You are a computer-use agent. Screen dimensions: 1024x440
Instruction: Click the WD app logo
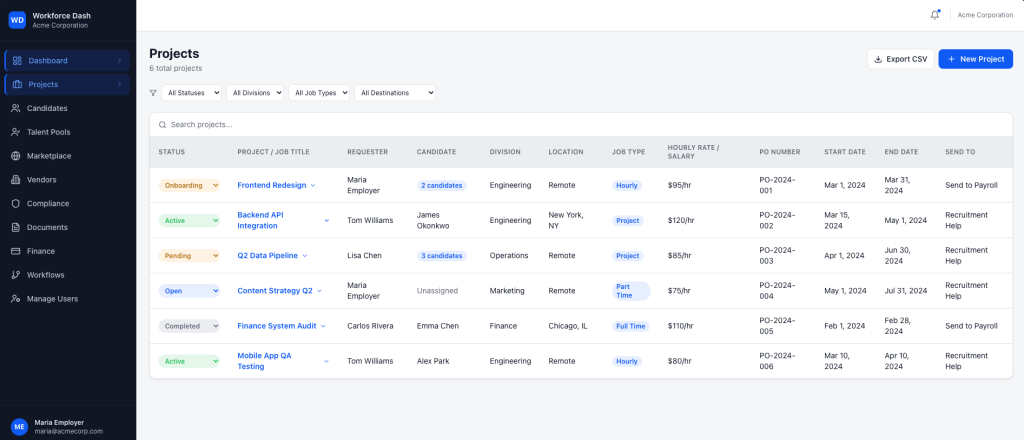tap(17, 20)
